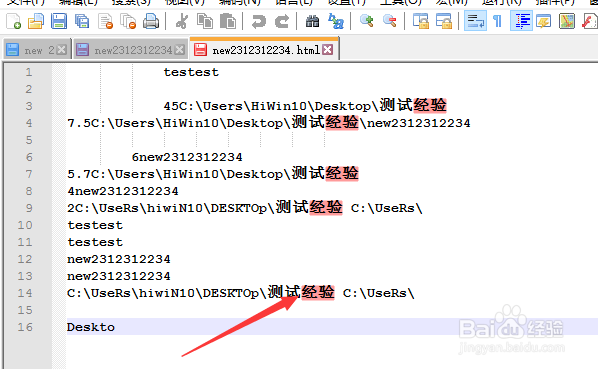Toggle the Show Indent Guide icon
The width and height of the screenshot is (598, 369).
pyautogui.click(x=521, y=21)
